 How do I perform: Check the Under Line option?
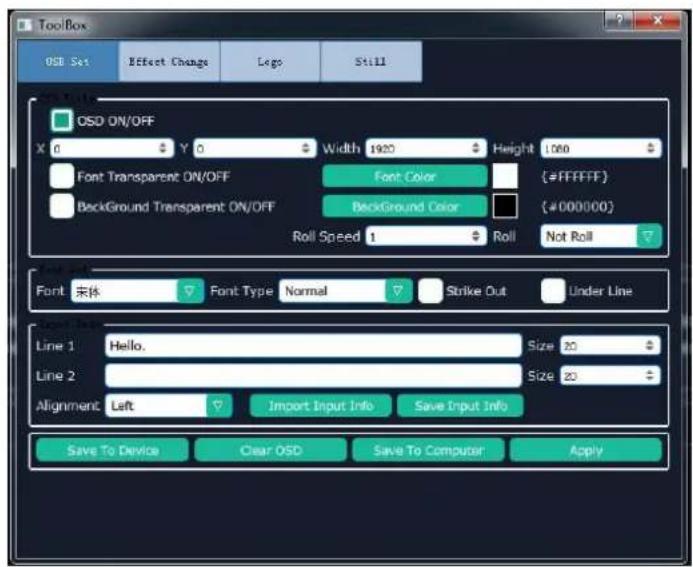click(x=553, y=291)
